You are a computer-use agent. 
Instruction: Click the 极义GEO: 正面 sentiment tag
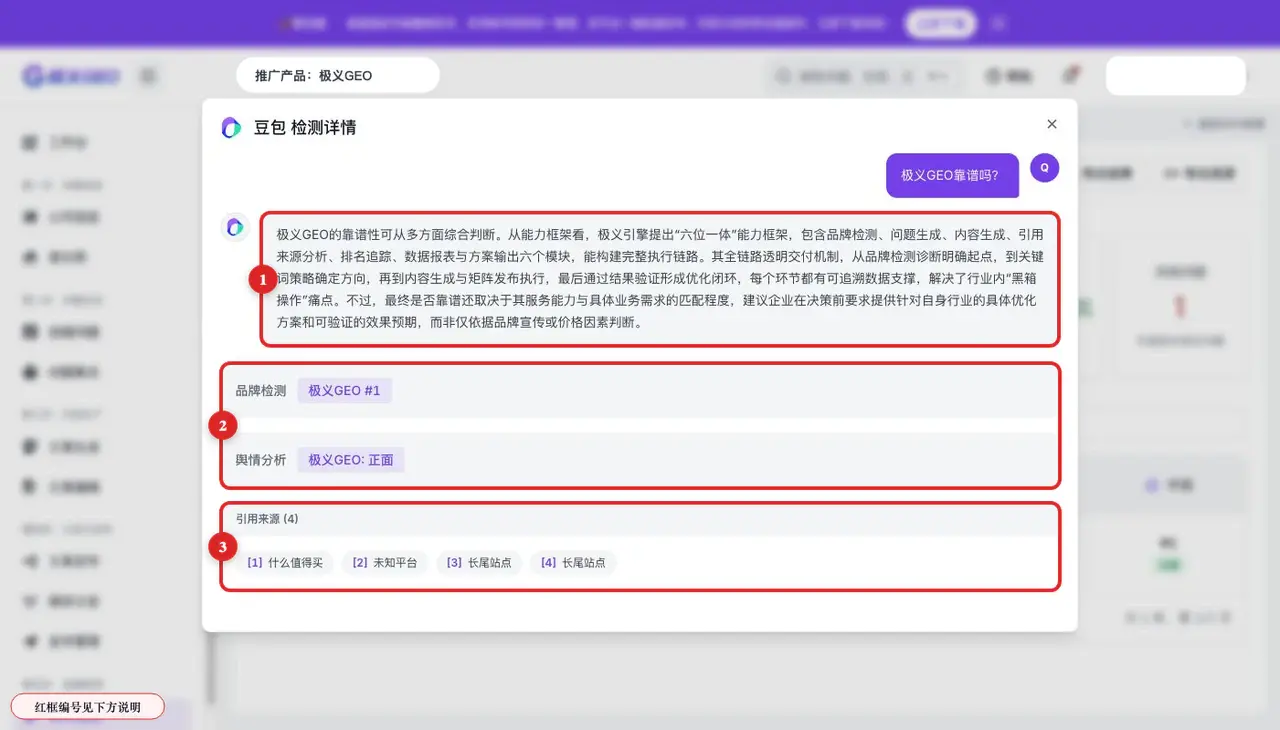click(351, 460)
